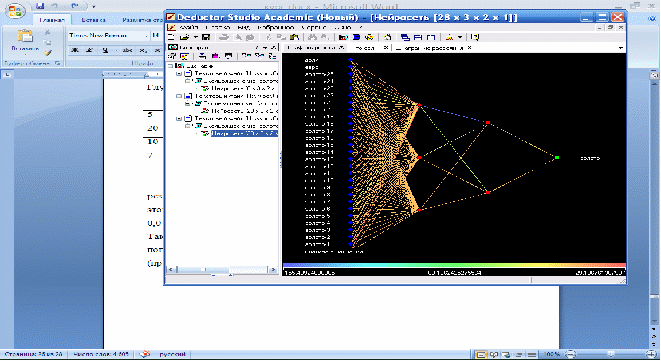This screenshot has height=361, width=661.
Task: Click the Print icon in Deductor toolbar
Action: click(x=224, y=38)
